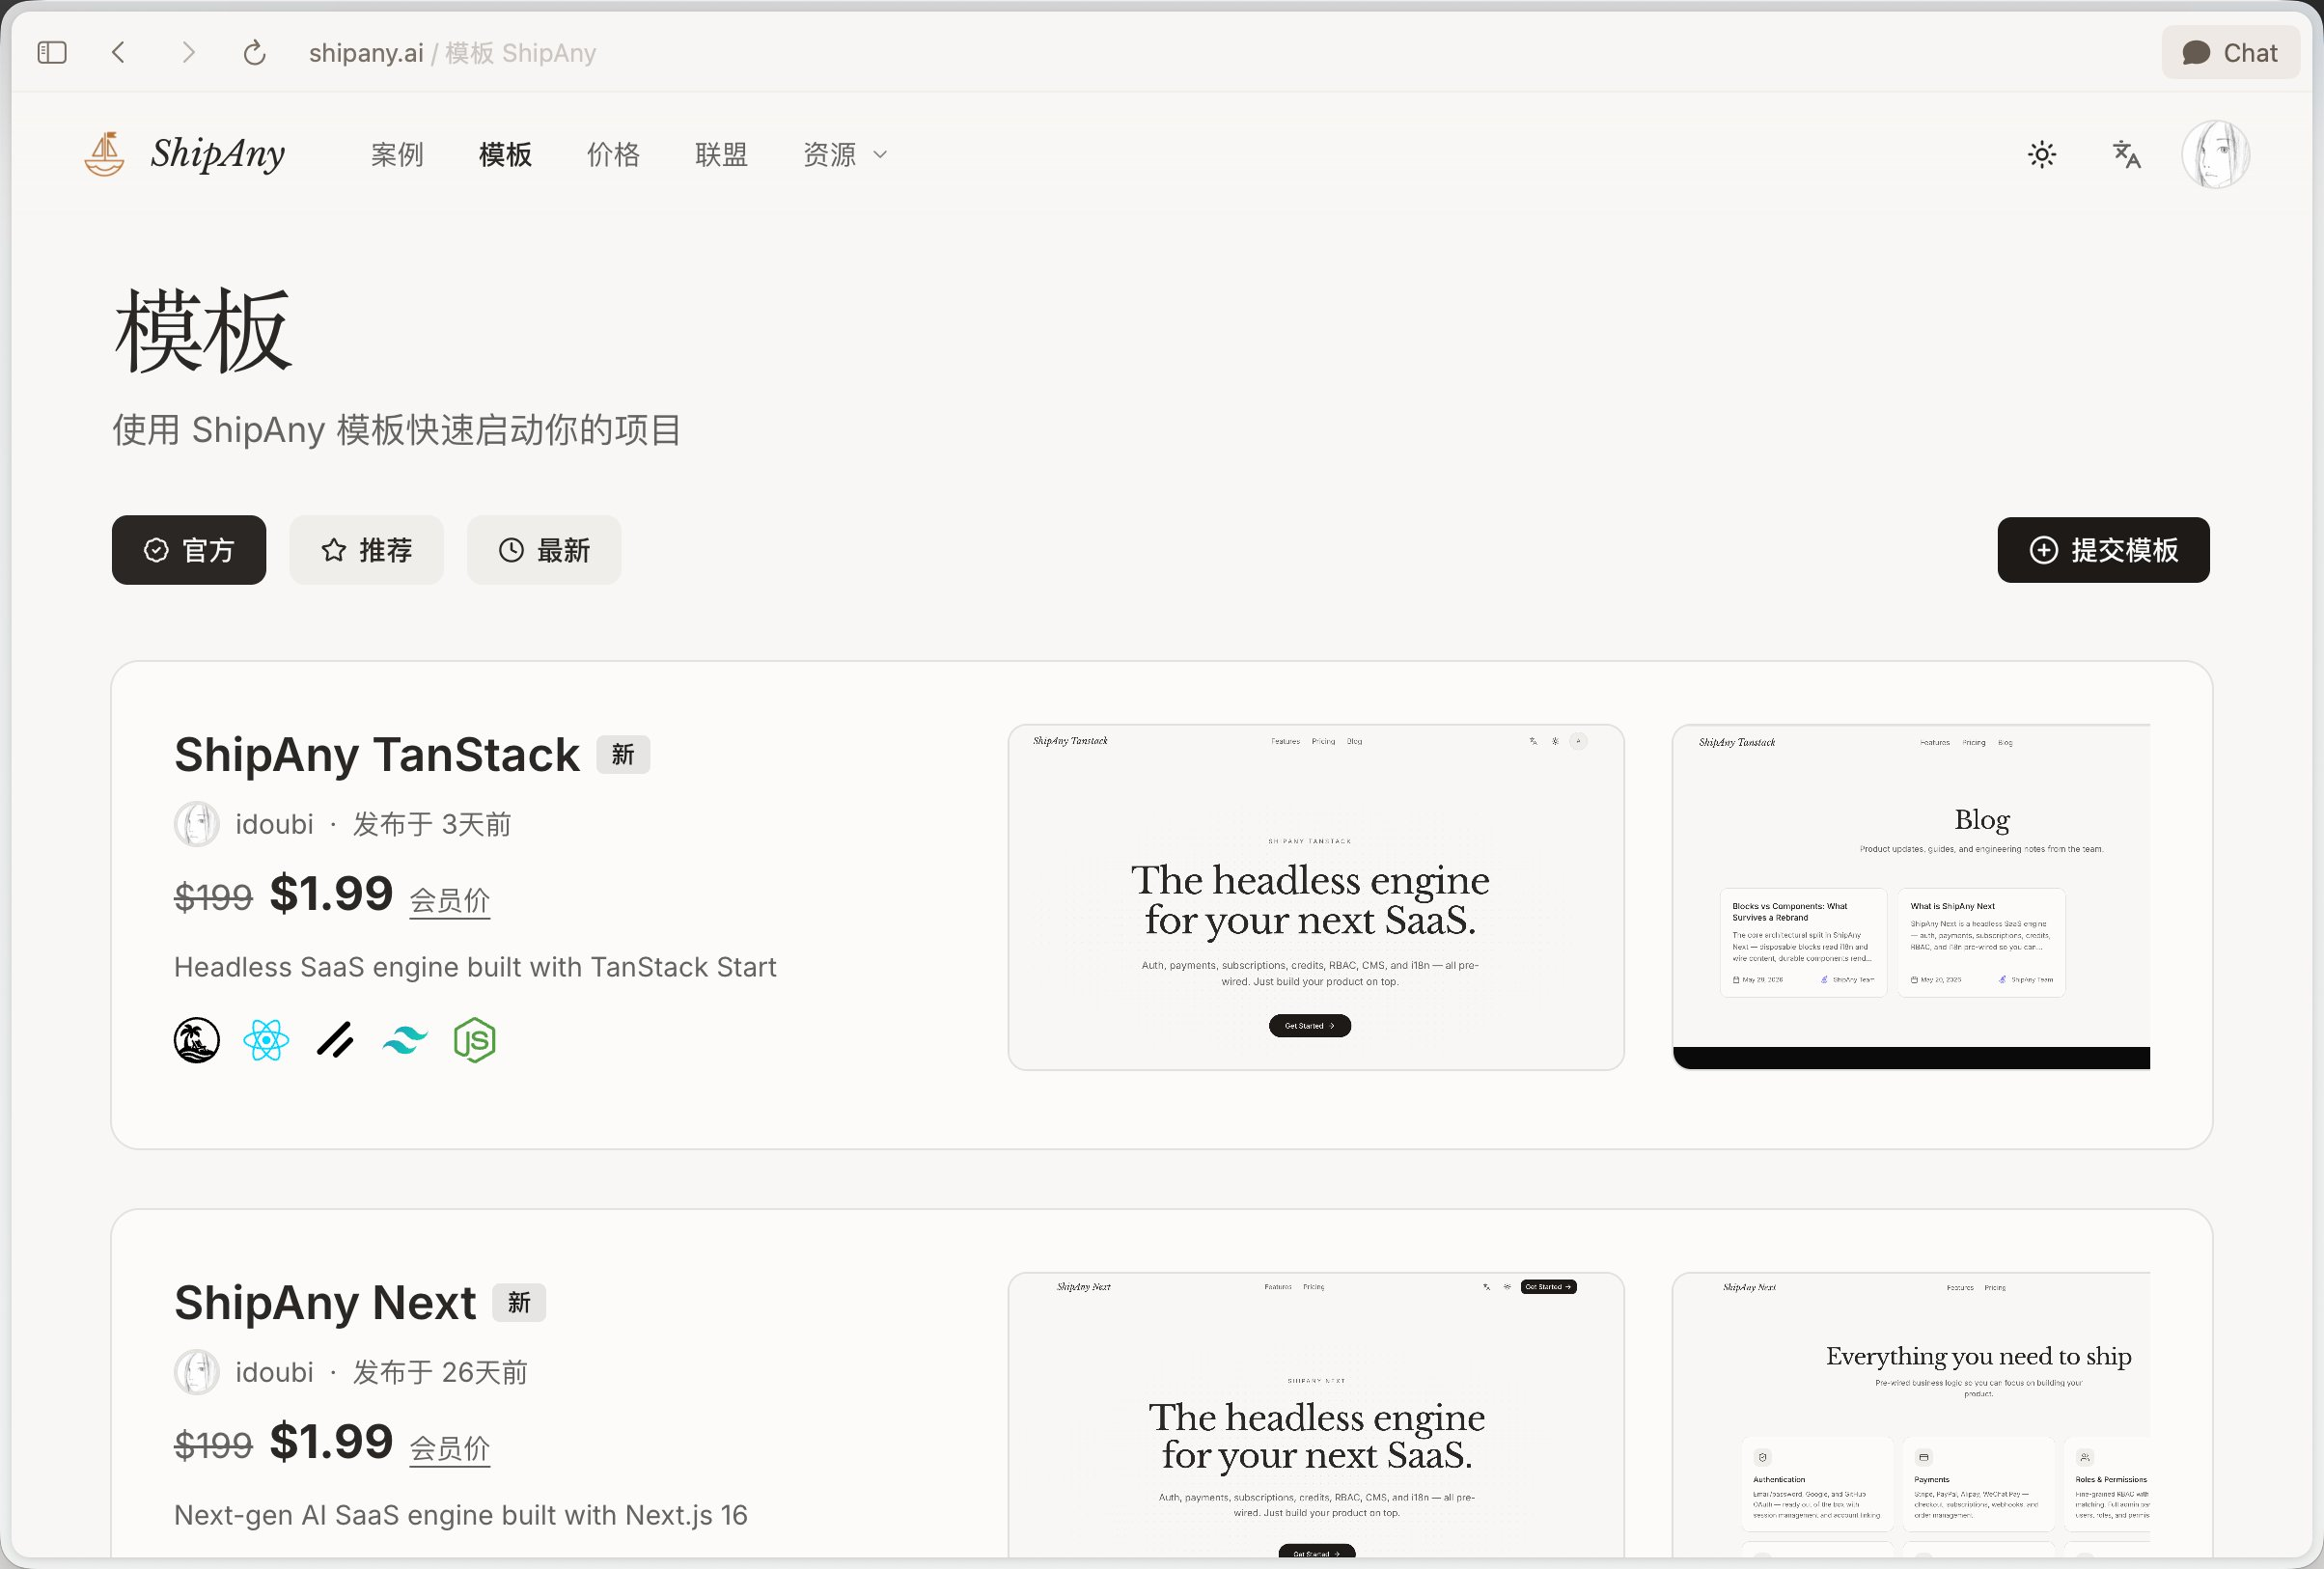Click the Node.js icon
This screenshot has width=2324, height=1569.
point(474,1040)
